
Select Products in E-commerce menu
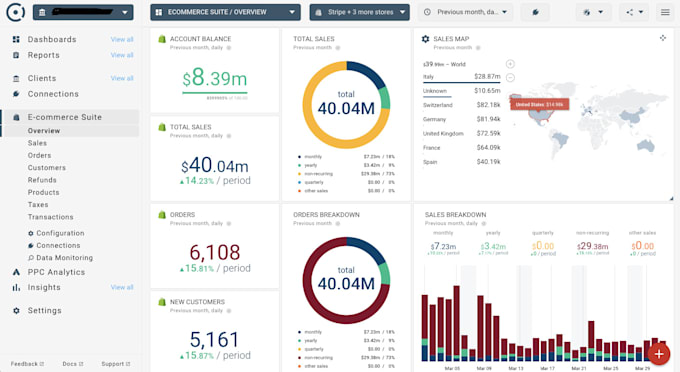pos(43,193)
